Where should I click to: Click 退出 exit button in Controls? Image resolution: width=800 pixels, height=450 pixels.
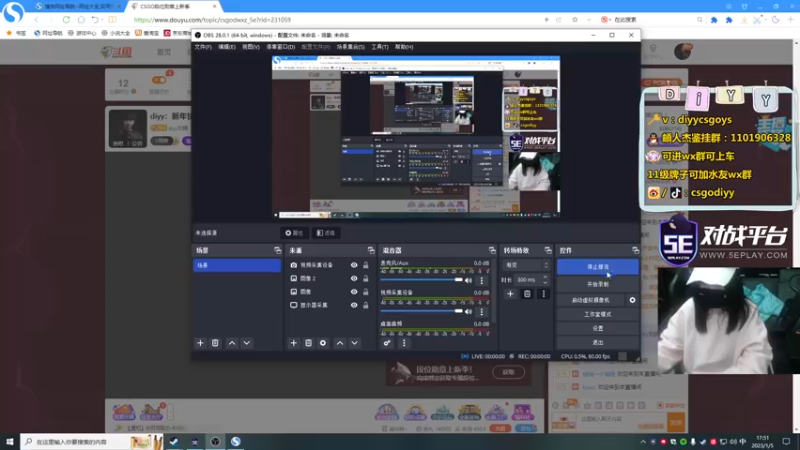tap(597, 342)
